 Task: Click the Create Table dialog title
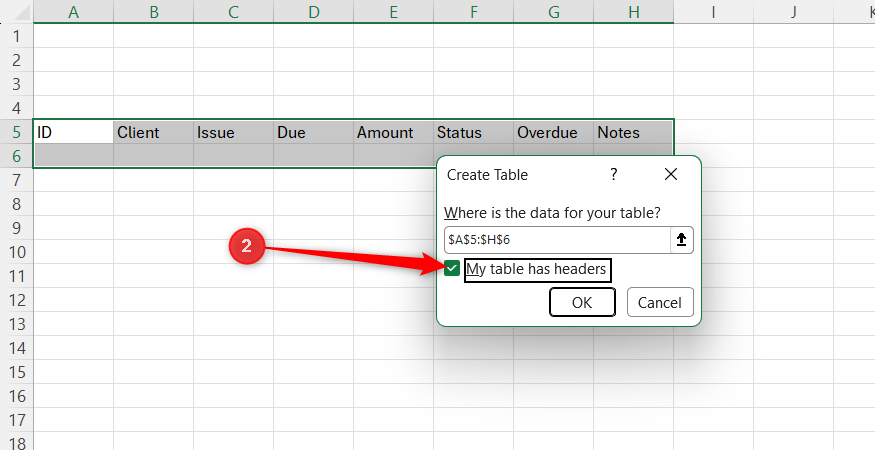(487, 175)
